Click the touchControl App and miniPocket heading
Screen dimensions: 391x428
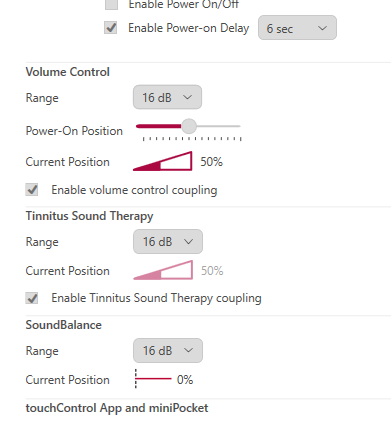[x=117, y=408]
